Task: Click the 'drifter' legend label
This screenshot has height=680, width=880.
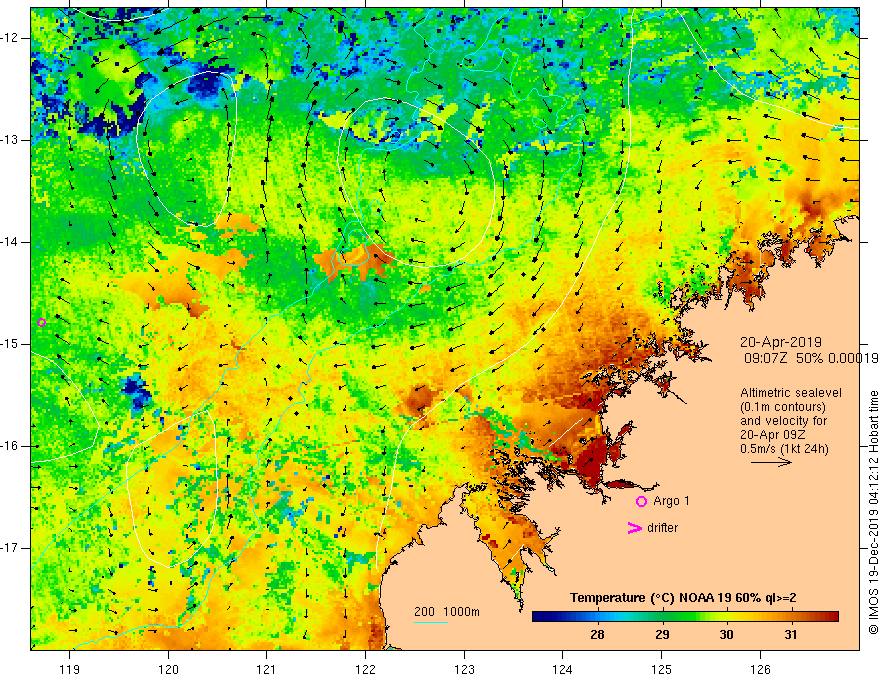Action: click(x=662, y=528)
